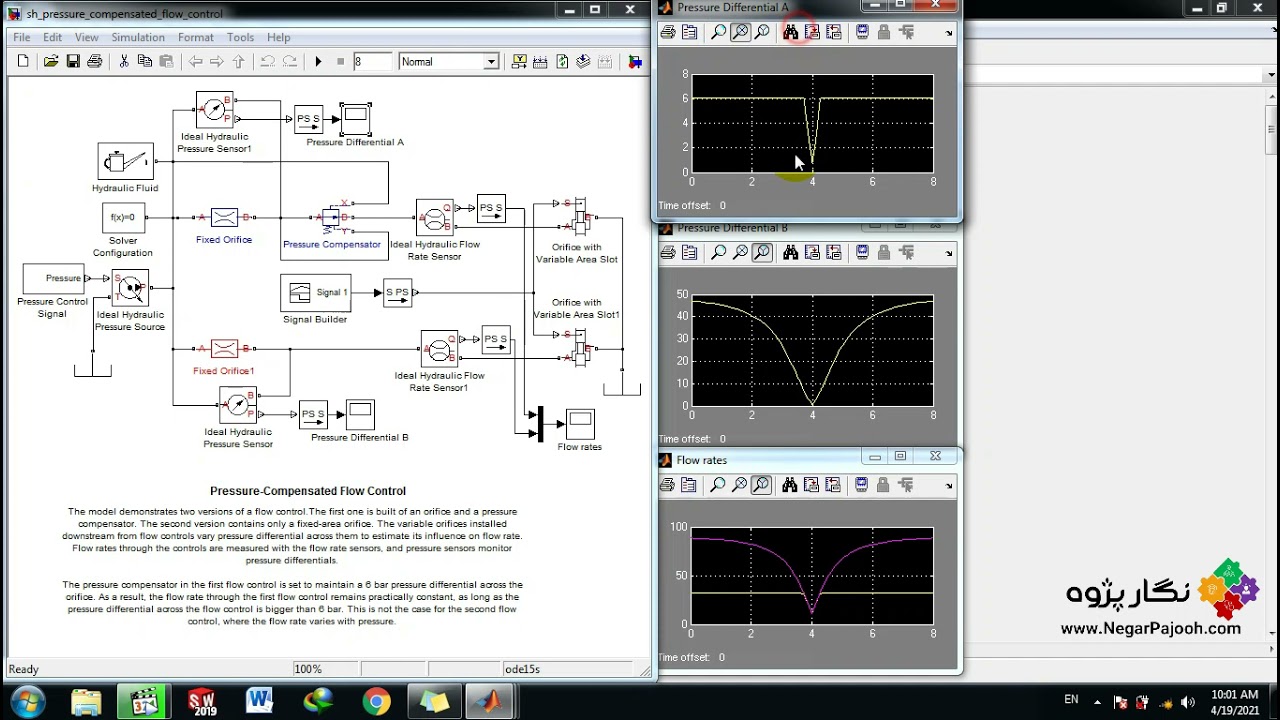
Task: Stop the simulation
Action: click(x=340, y=62)
